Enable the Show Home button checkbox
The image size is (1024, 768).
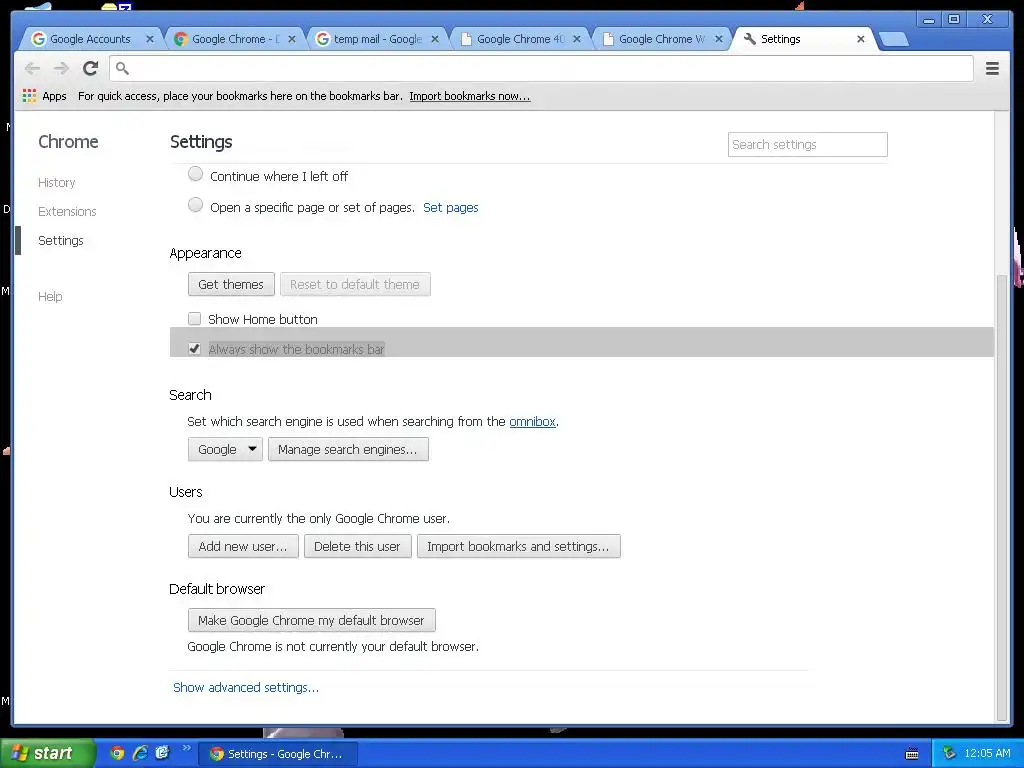click(195, 319)
